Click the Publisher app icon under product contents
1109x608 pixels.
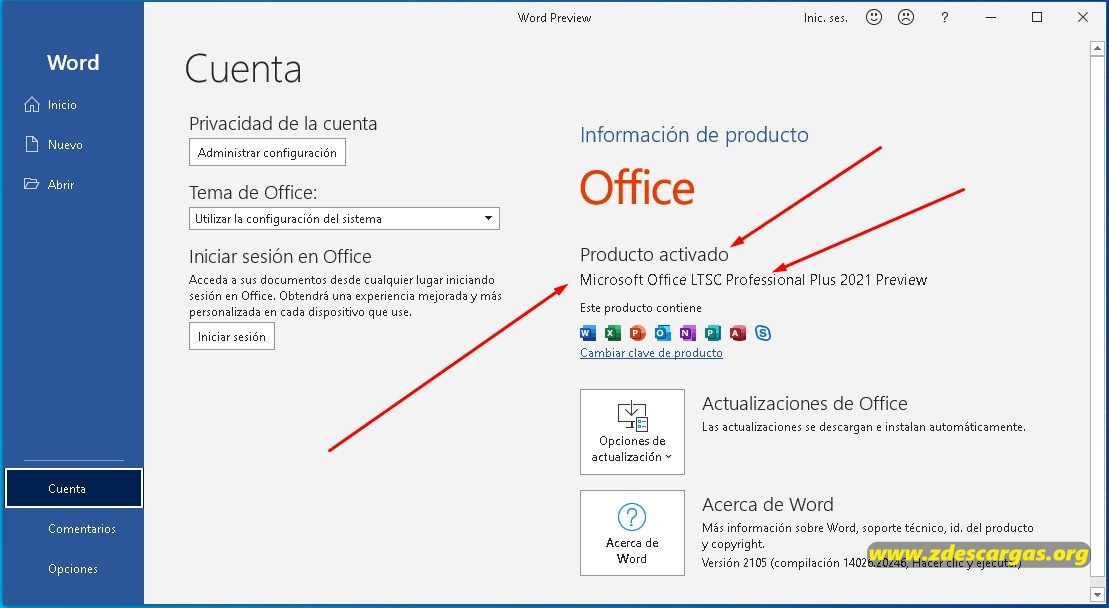(712, 333)
